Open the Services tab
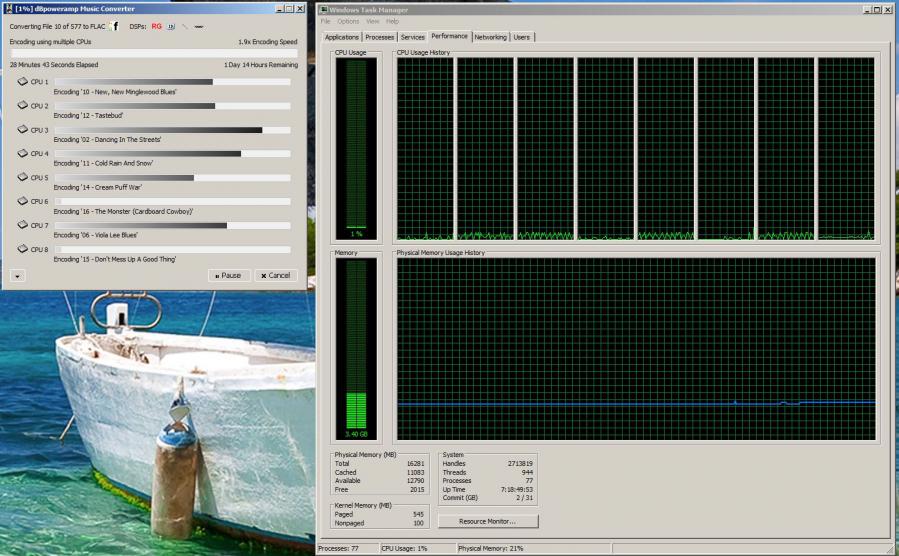899x556 pixels. pyautogui.click(x=412, y=37)
